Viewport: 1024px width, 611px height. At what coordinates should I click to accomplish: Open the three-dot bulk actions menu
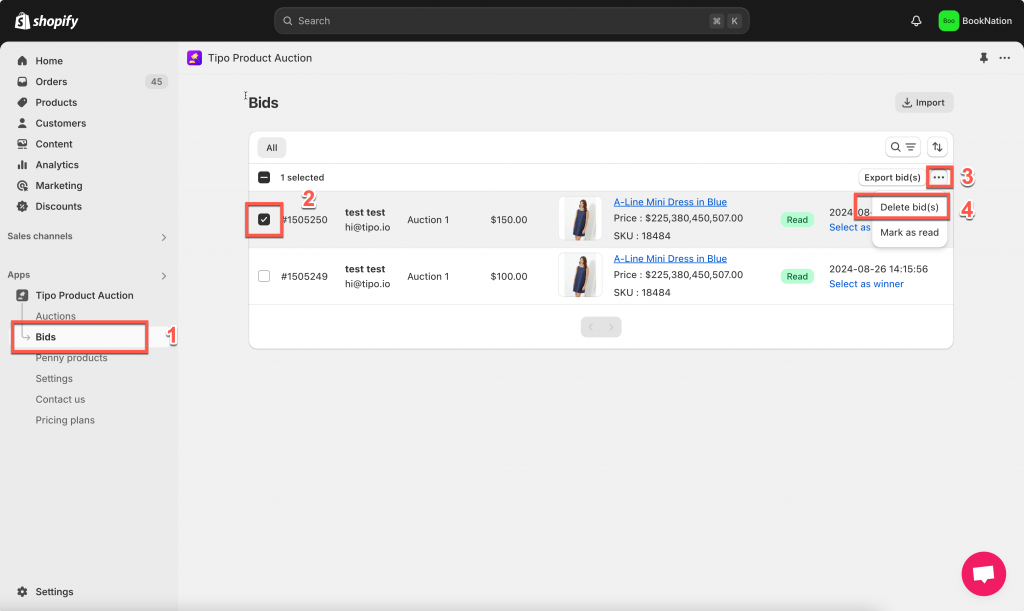pos(938,178)
